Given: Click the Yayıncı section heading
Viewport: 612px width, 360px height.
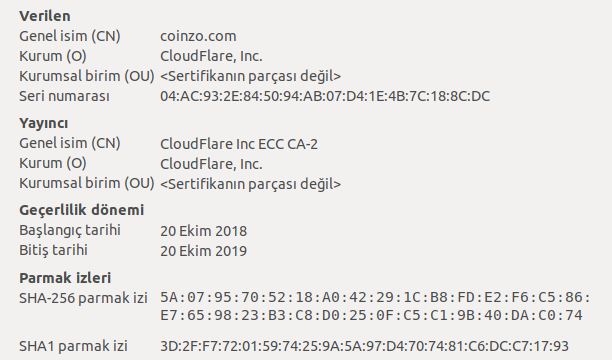Looking at the screenshot, I should 43,123.
